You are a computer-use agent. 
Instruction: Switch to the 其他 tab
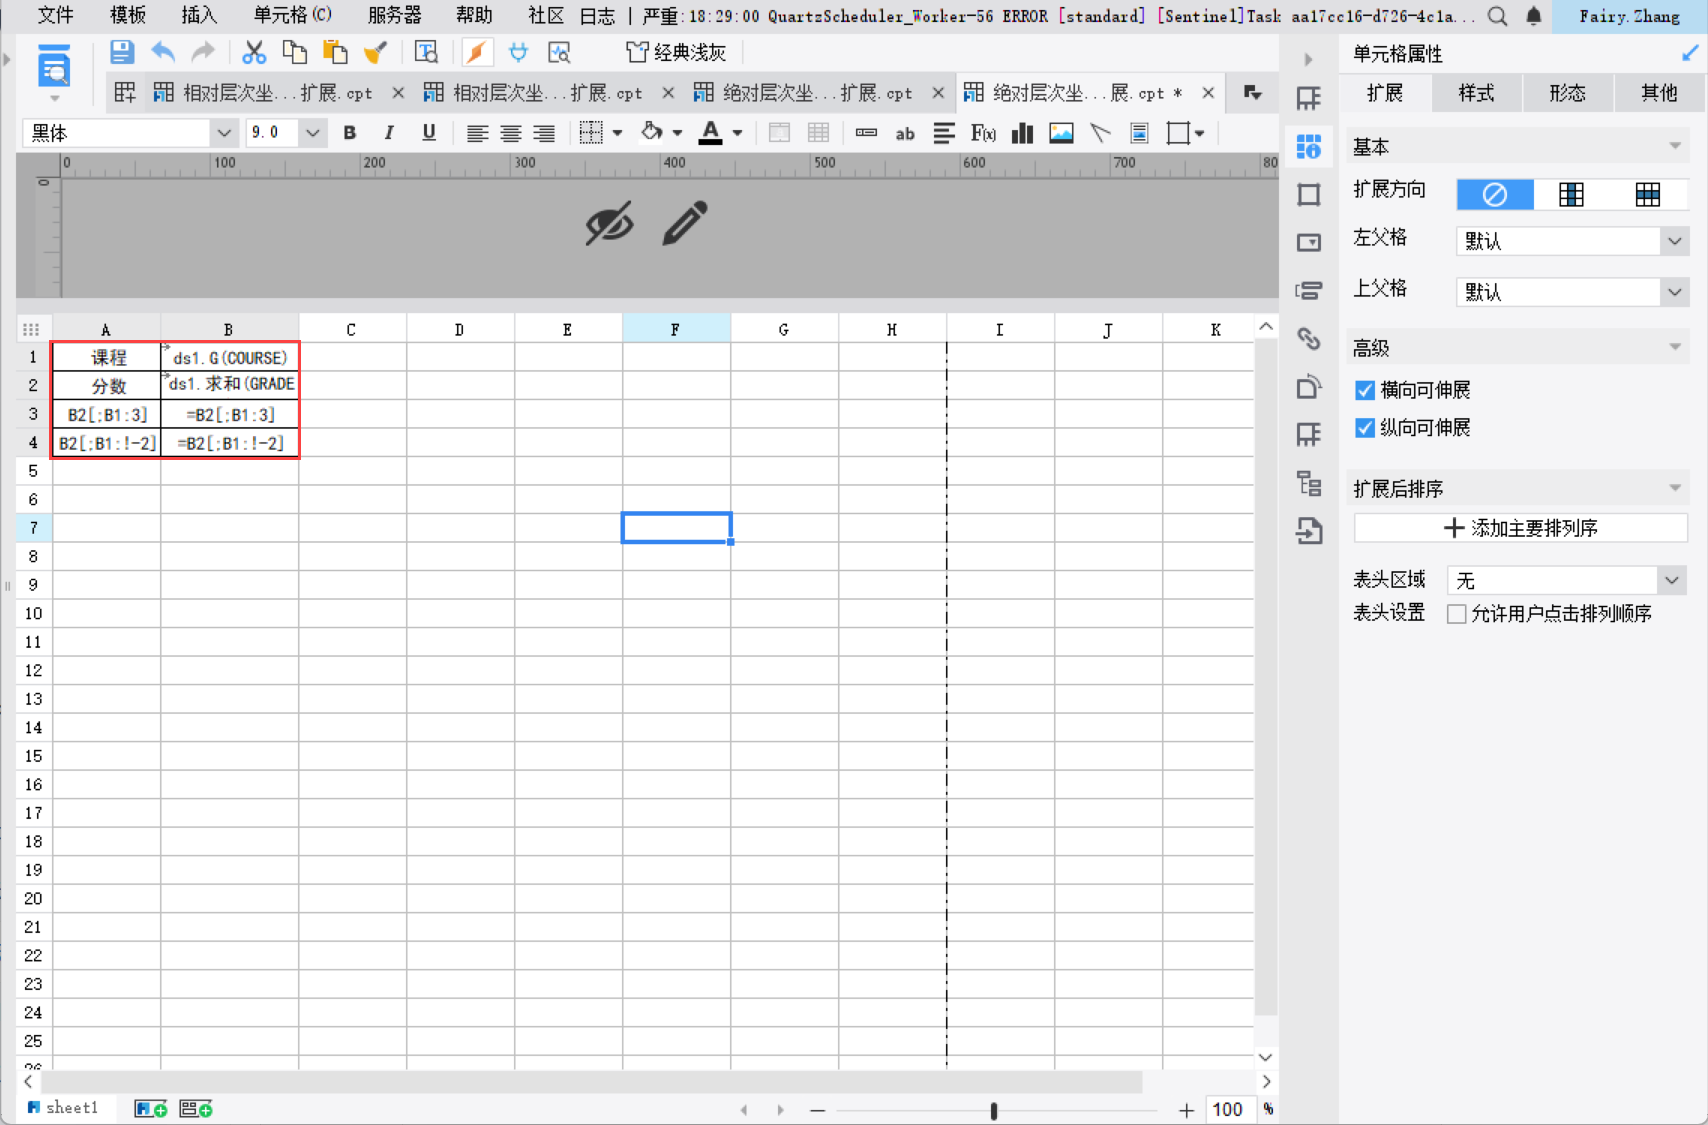(x=1659, y=93)
